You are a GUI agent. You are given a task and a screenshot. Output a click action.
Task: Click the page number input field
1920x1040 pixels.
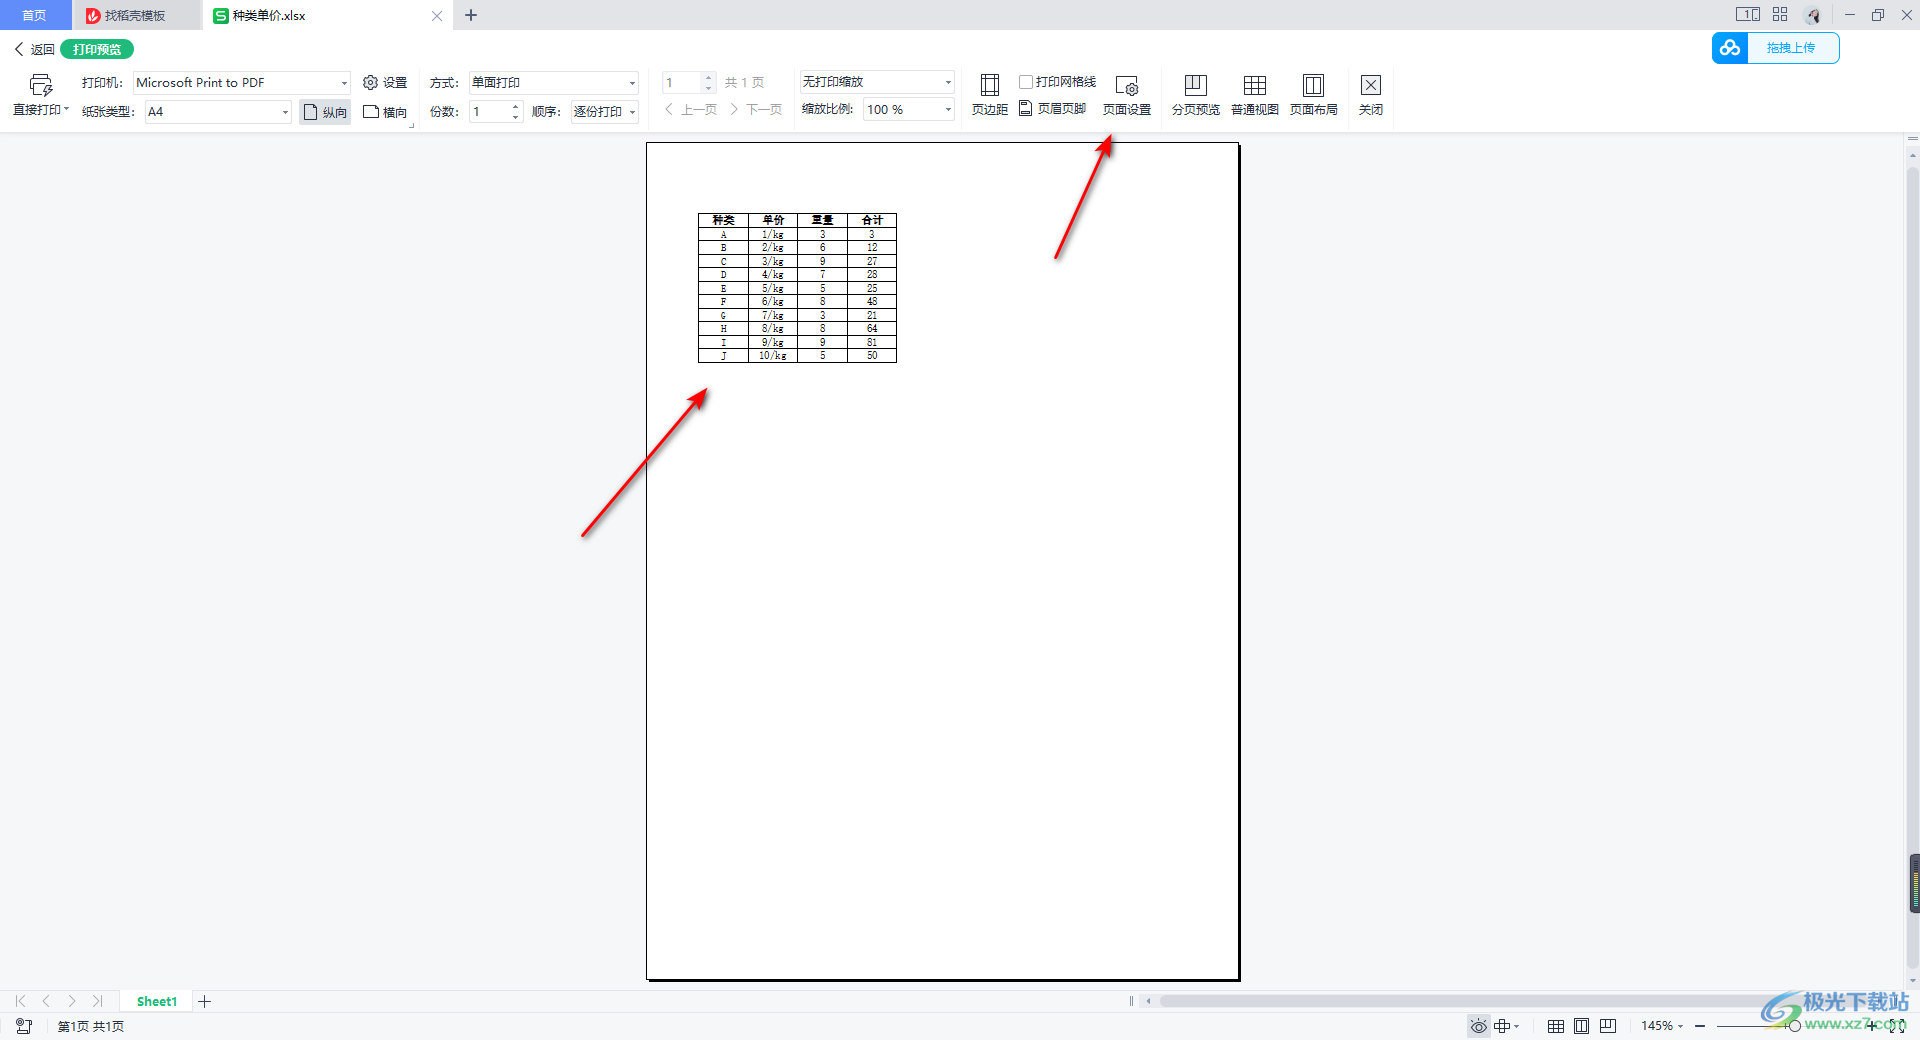(x=682, y=83)
